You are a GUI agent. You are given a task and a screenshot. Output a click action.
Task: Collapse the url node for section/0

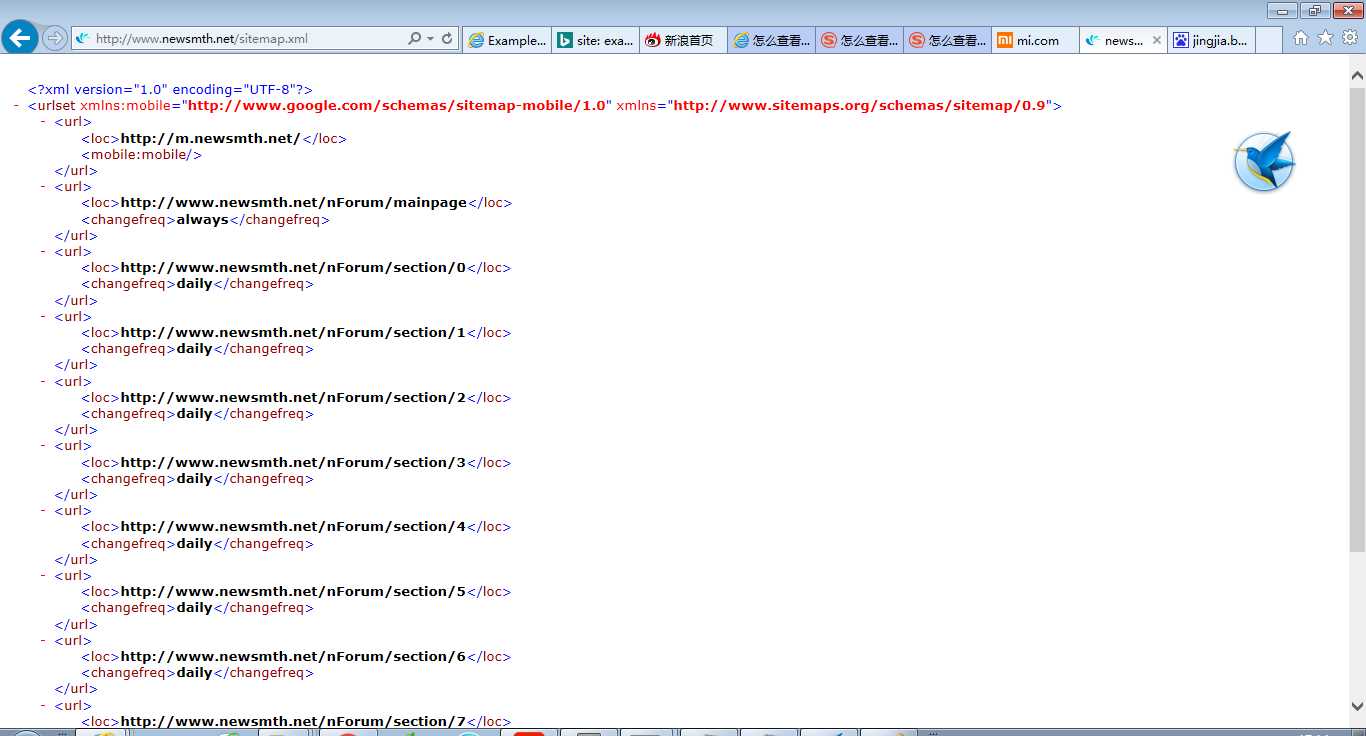[43, 251]
